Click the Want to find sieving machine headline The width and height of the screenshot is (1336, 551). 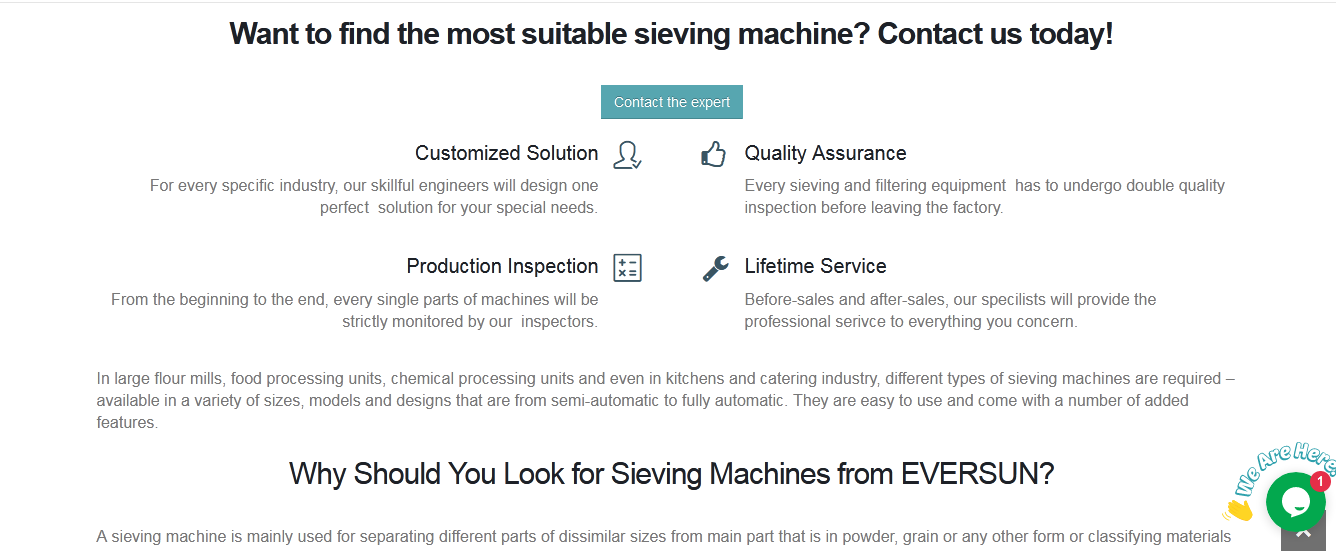pyautogui.click(x=671, y=34)
